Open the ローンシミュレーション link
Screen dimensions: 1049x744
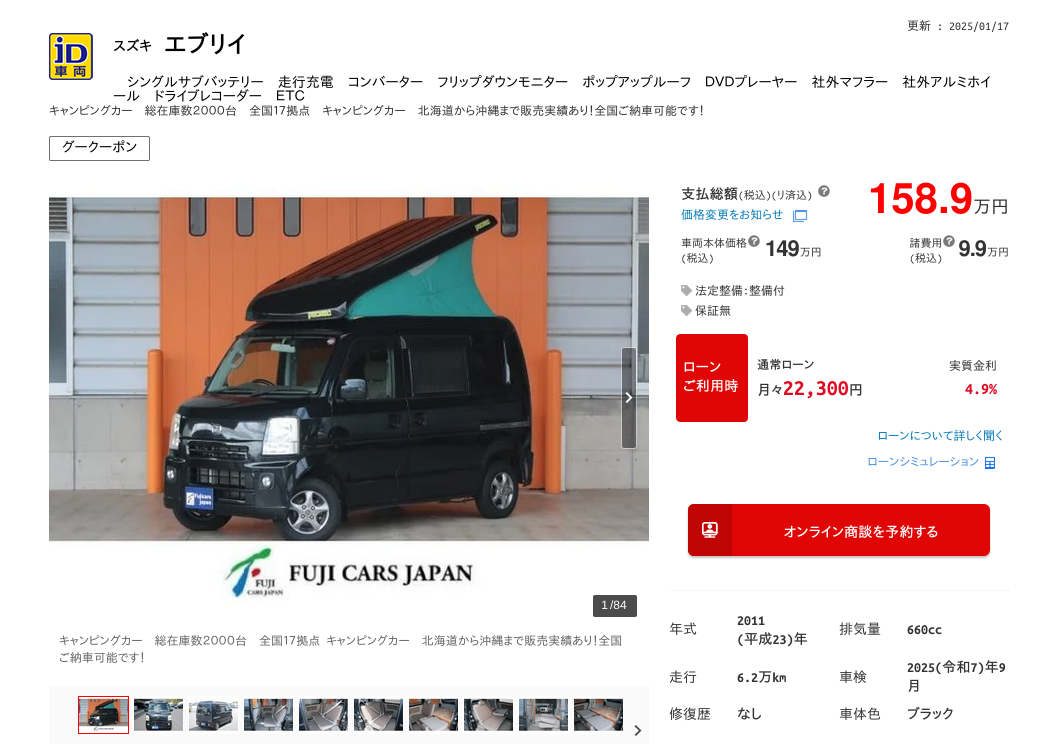923,462
